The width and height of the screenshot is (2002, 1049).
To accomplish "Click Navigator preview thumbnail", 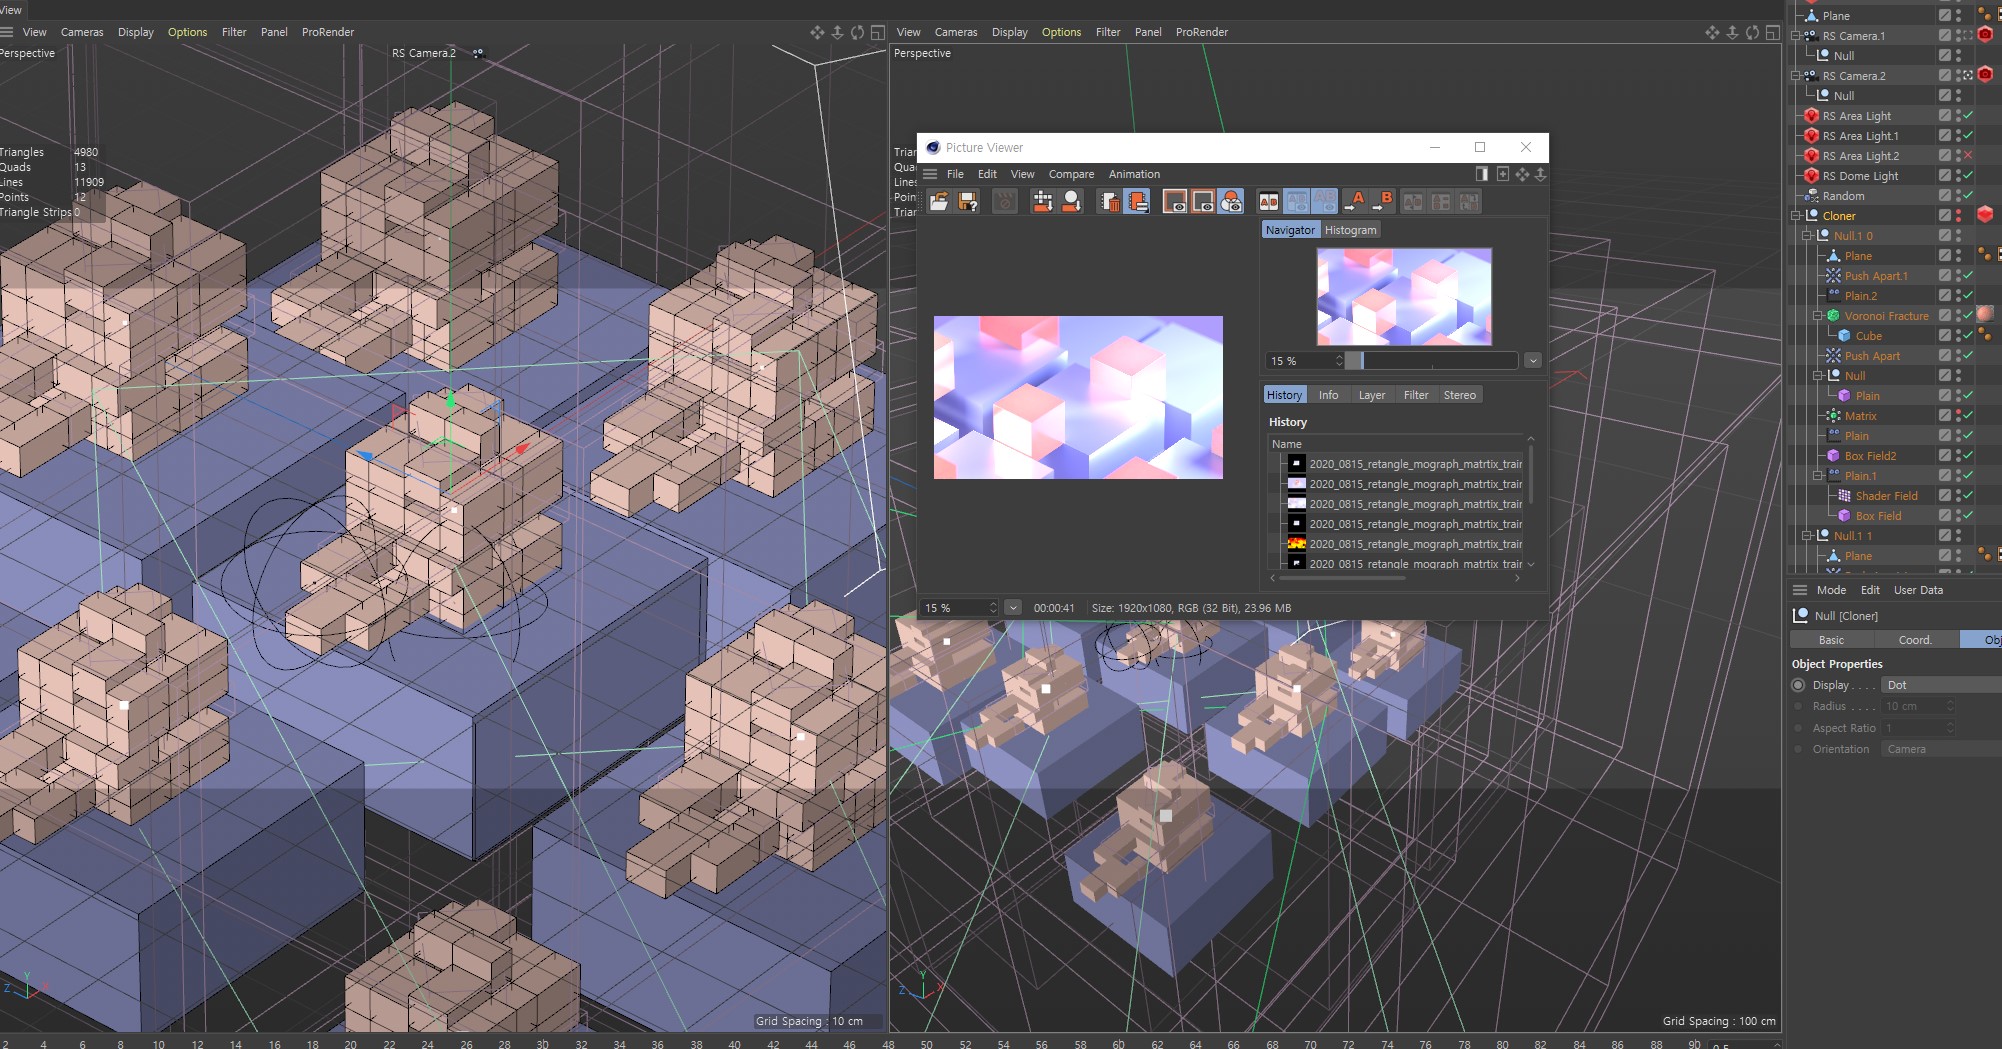I will [x=1404, y=297].
